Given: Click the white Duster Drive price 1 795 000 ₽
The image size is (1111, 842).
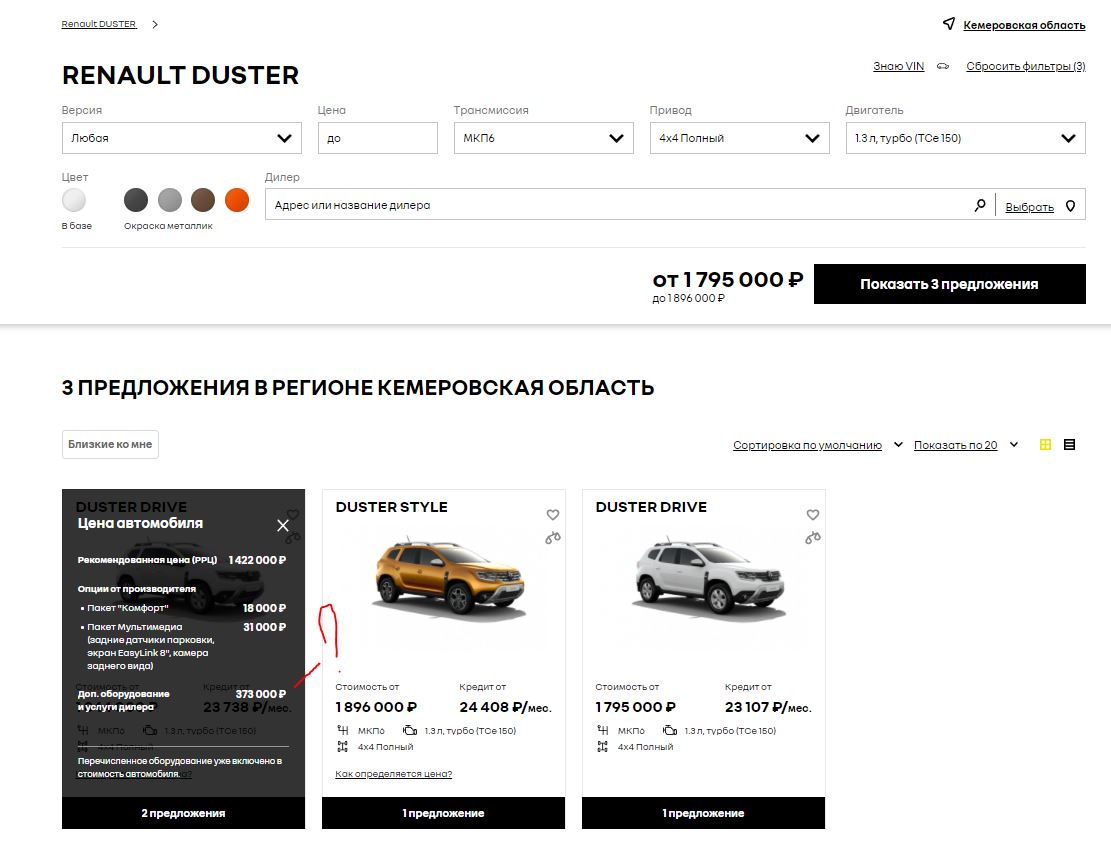Looking at the screenshot, I should pos(636,707).
